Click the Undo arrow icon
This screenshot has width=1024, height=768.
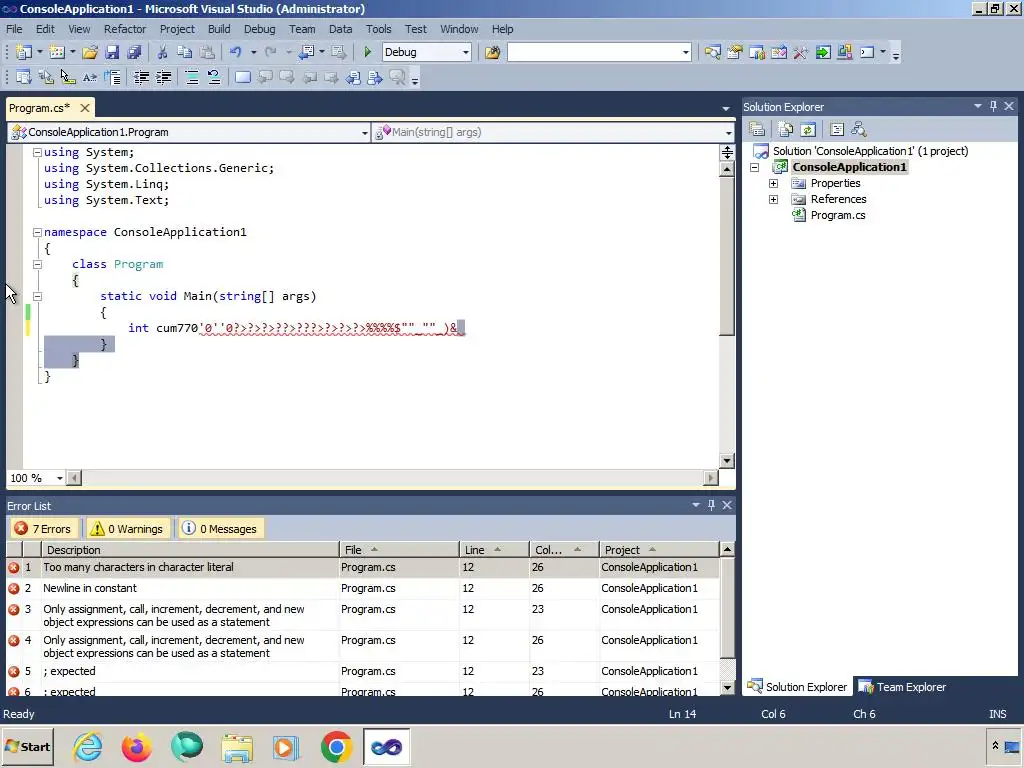[x=236, y=52]
